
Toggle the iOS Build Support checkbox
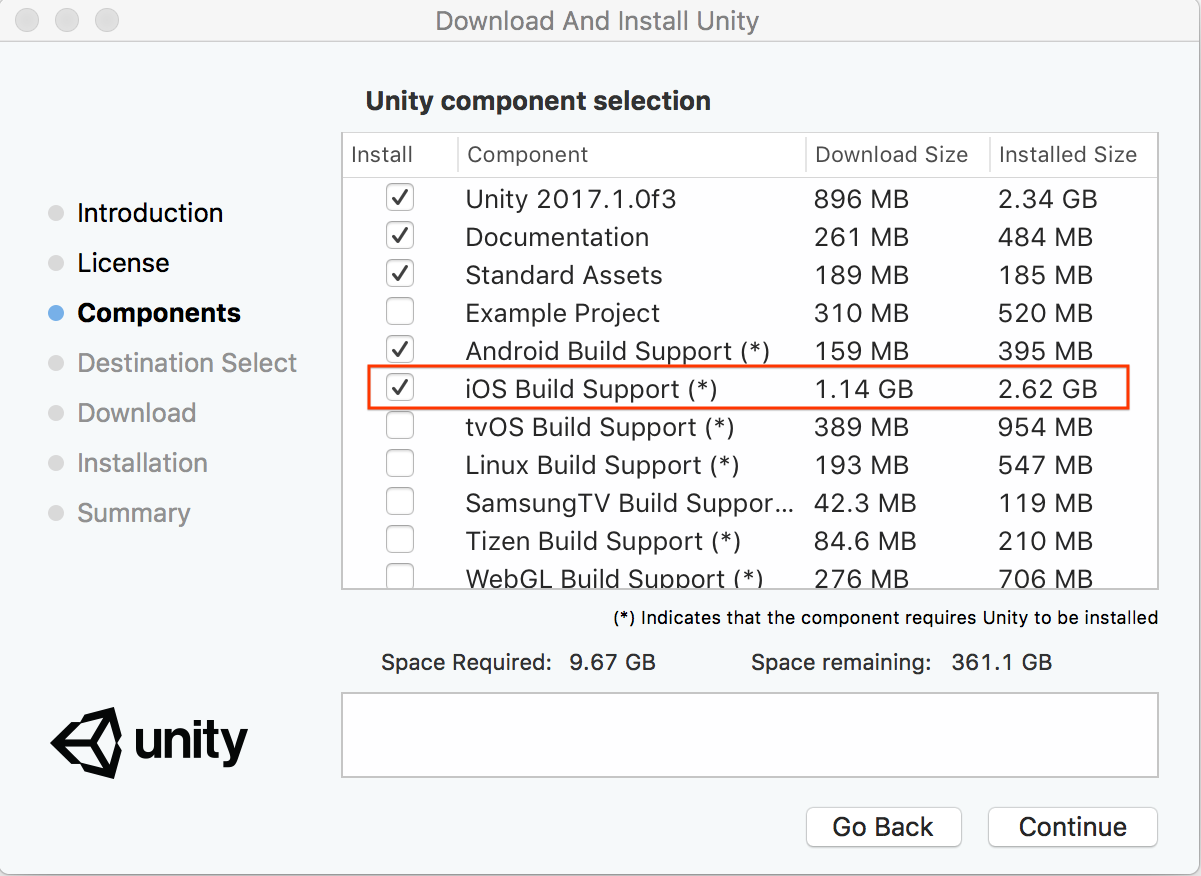click(x=400, y=388)
